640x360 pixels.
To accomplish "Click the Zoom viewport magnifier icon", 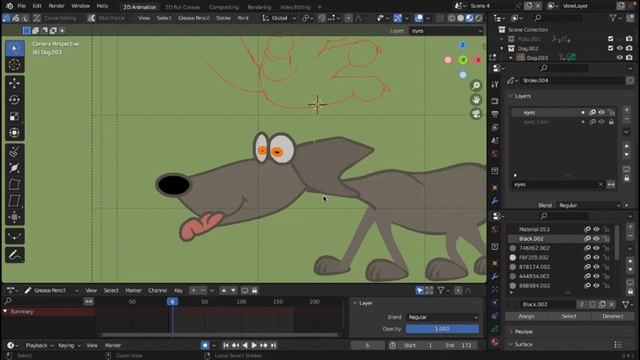I will coord(476,85).
